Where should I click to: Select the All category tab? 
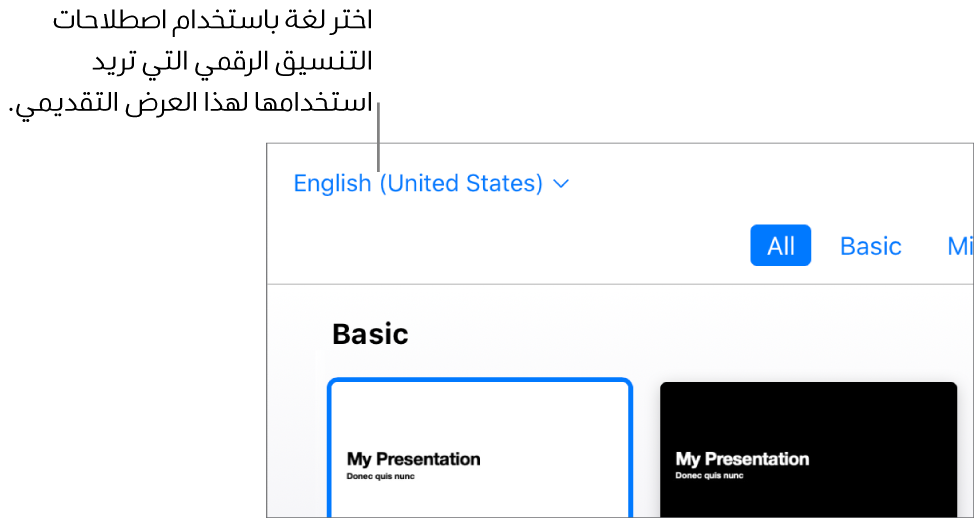780,246
